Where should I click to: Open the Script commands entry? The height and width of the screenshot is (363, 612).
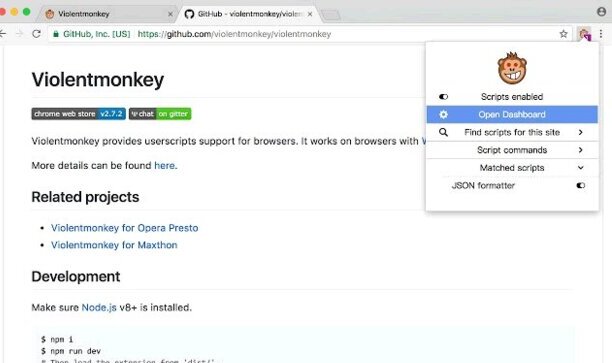[512, 150]
